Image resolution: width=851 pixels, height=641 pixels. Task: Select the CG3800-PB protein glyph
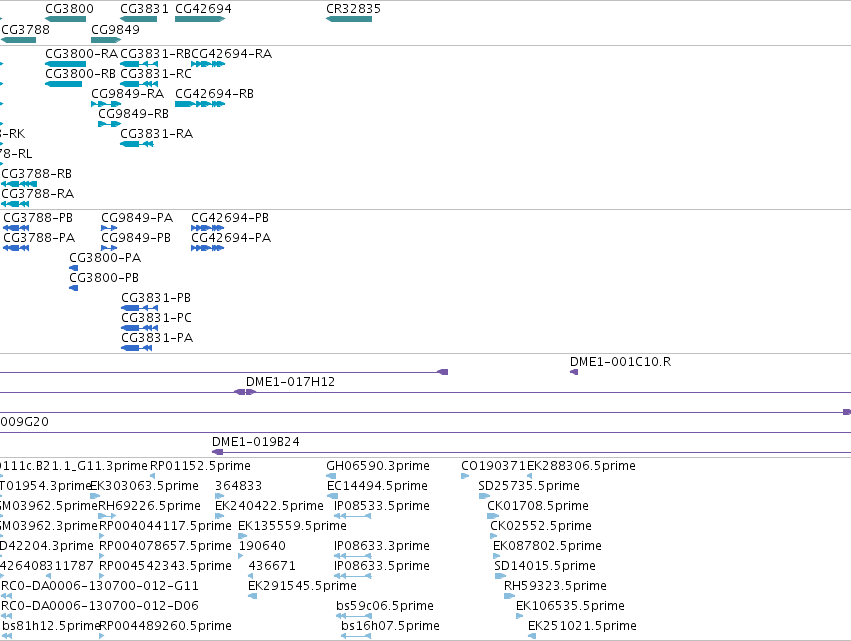(74, 288)
